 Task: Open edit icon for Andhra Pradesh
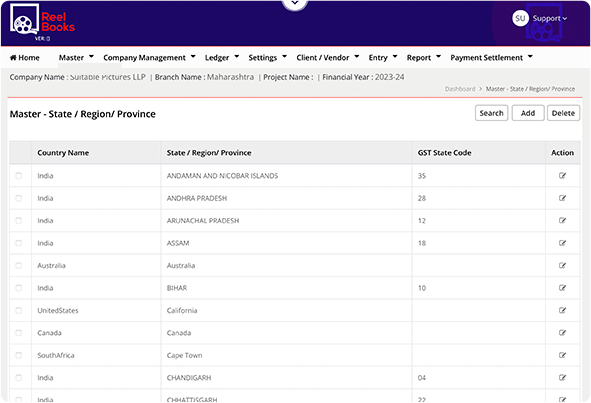[x=562, y=198]
